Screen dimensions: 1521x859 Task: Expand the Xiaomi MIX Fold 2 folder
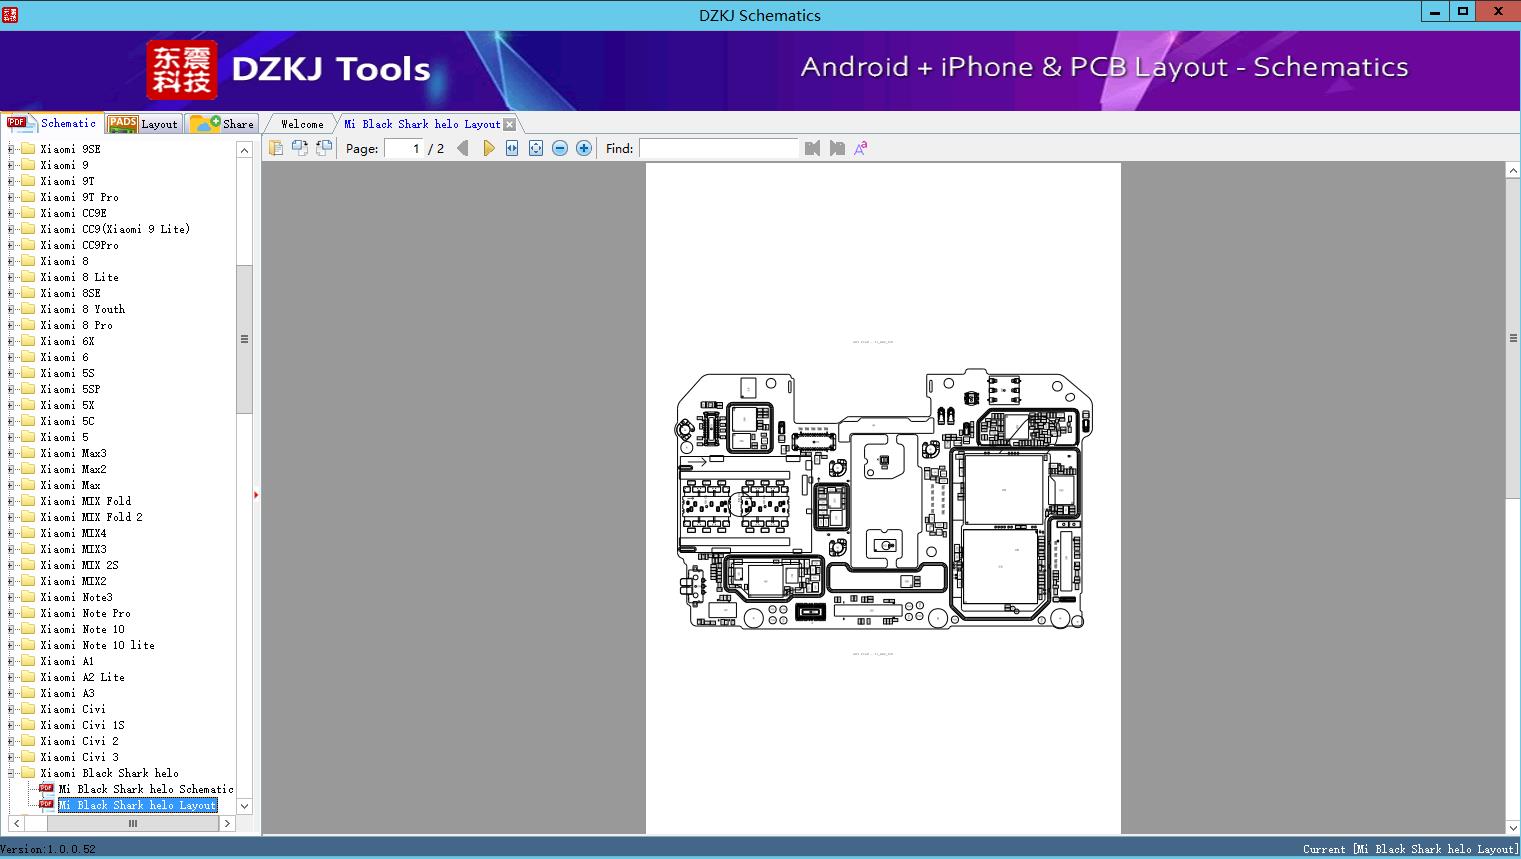tap(11, 517)
